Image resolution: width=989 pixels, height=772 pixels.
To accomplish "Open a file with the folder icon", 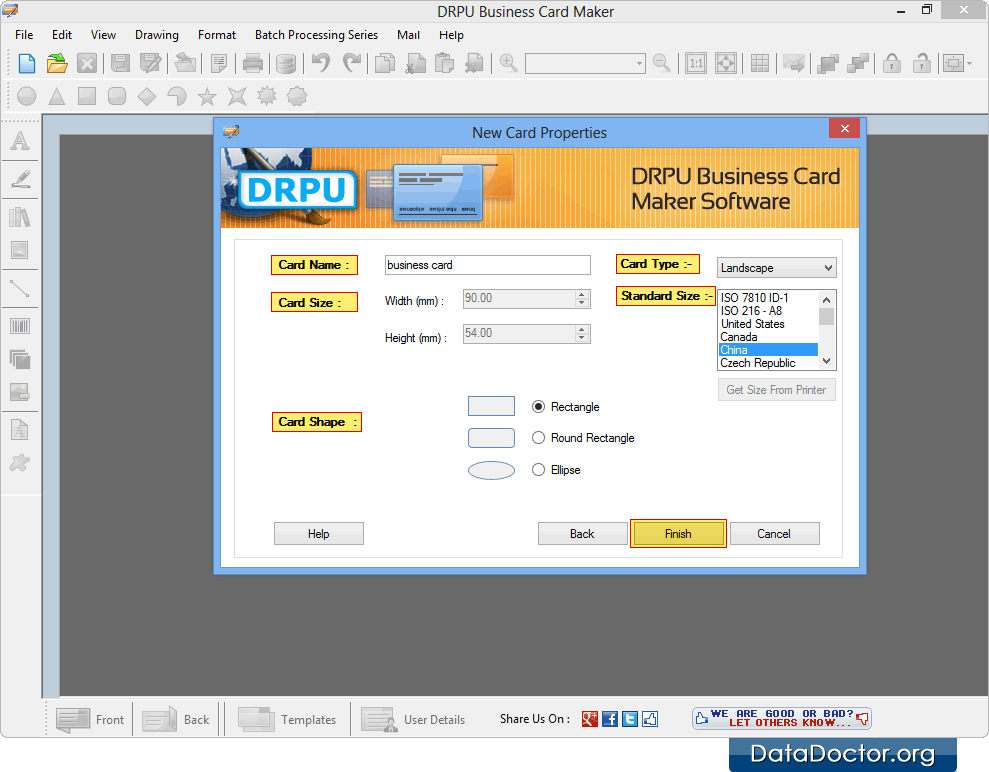I will 57,64.
